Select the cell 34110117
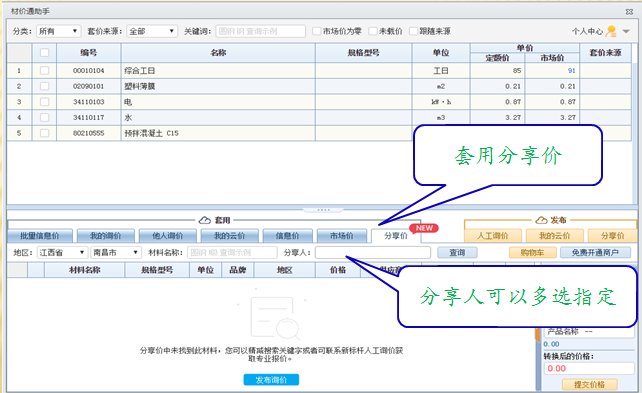The width and height of the screenshot is (642, 393). (x=88, y=117)
